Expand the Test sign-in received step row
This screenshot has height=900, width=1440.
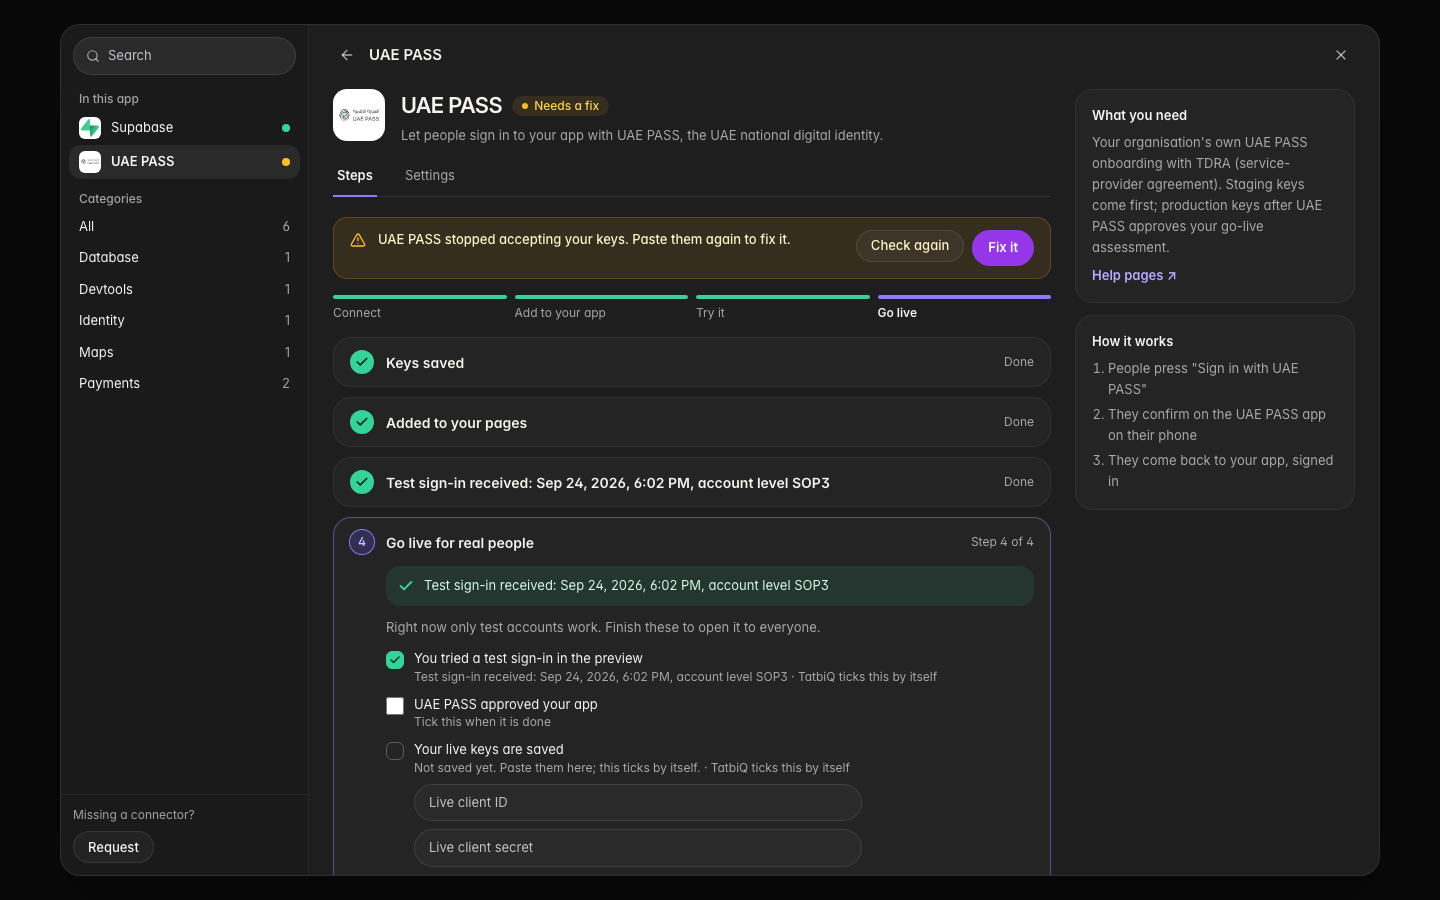(x=692, y=482)
